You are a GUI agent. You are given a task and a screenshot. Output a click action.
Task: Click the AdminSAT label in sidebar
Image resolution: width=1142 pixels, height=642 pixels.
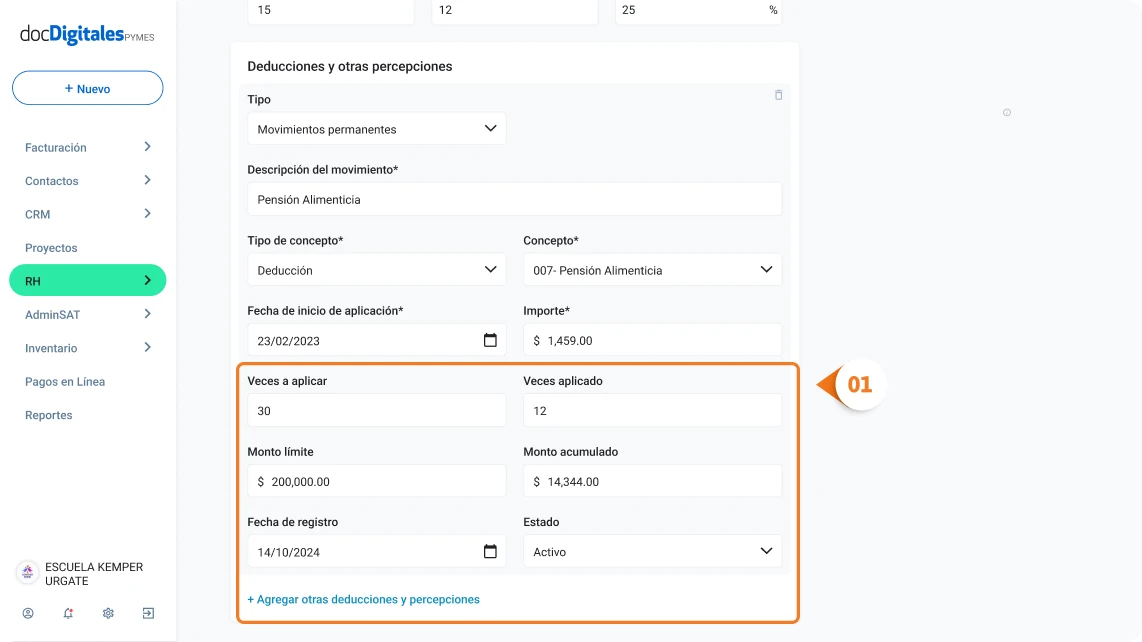(52, 315)
